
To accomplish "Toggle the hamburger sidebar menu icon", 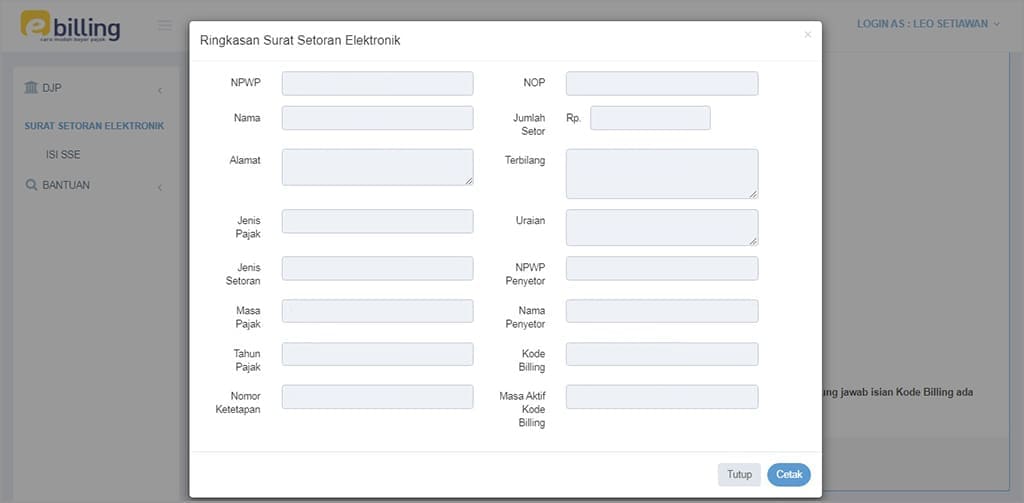I will 165,26.
